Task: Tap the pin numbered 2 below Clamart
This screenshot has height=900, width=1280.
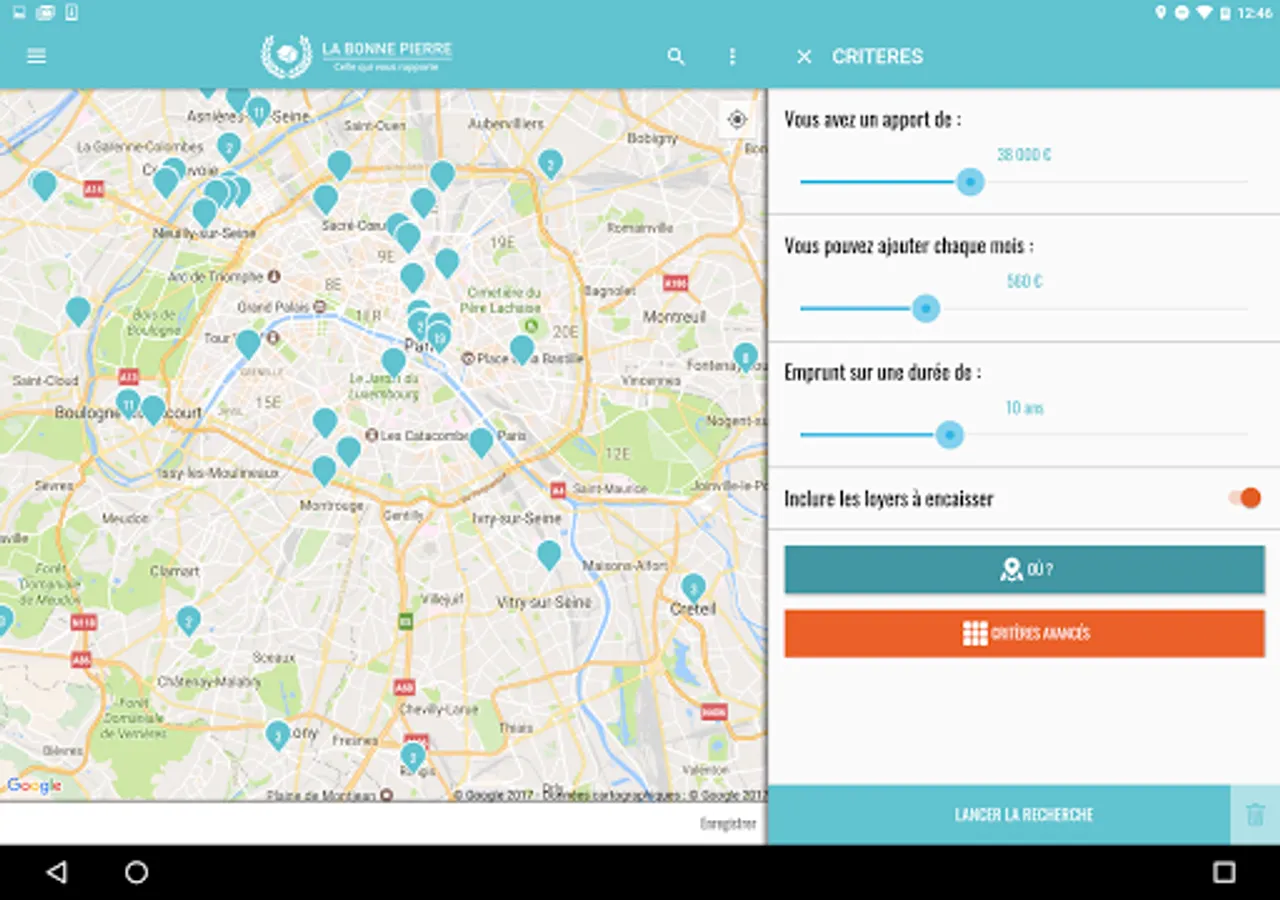Action: (x=188, y=621)
